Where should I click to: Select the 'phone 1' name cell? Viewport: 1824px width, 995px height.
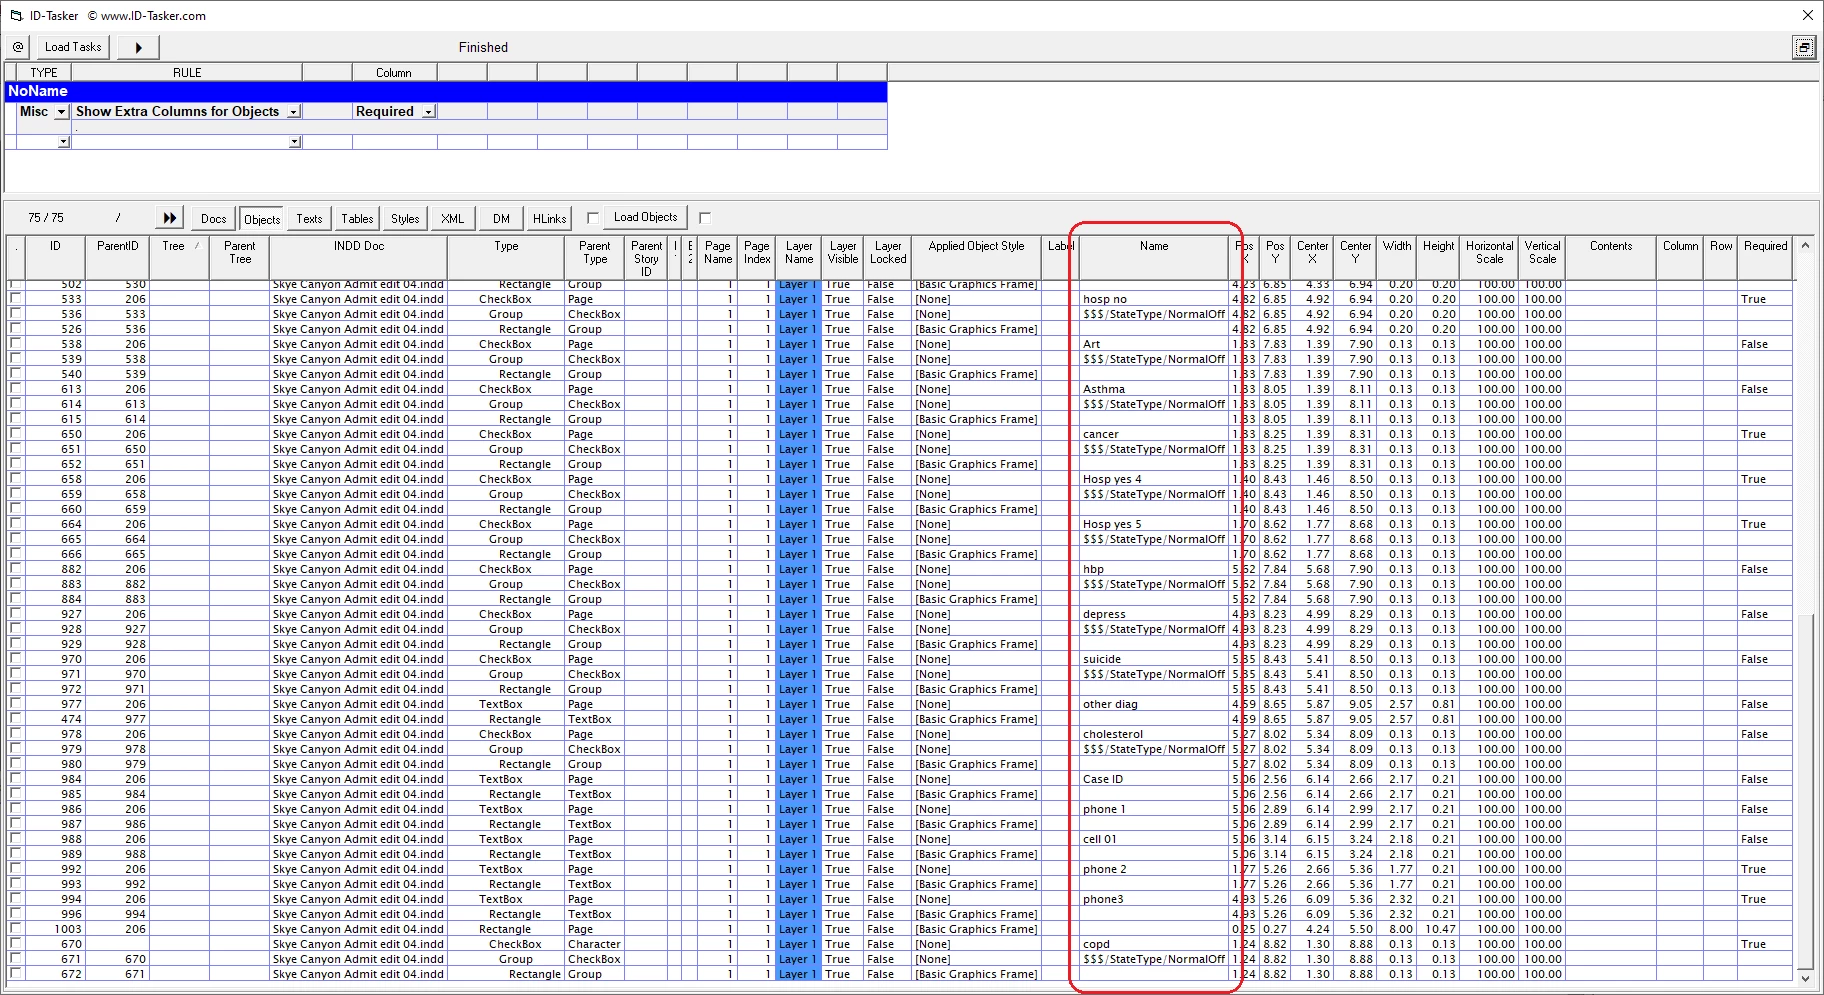1154,809
